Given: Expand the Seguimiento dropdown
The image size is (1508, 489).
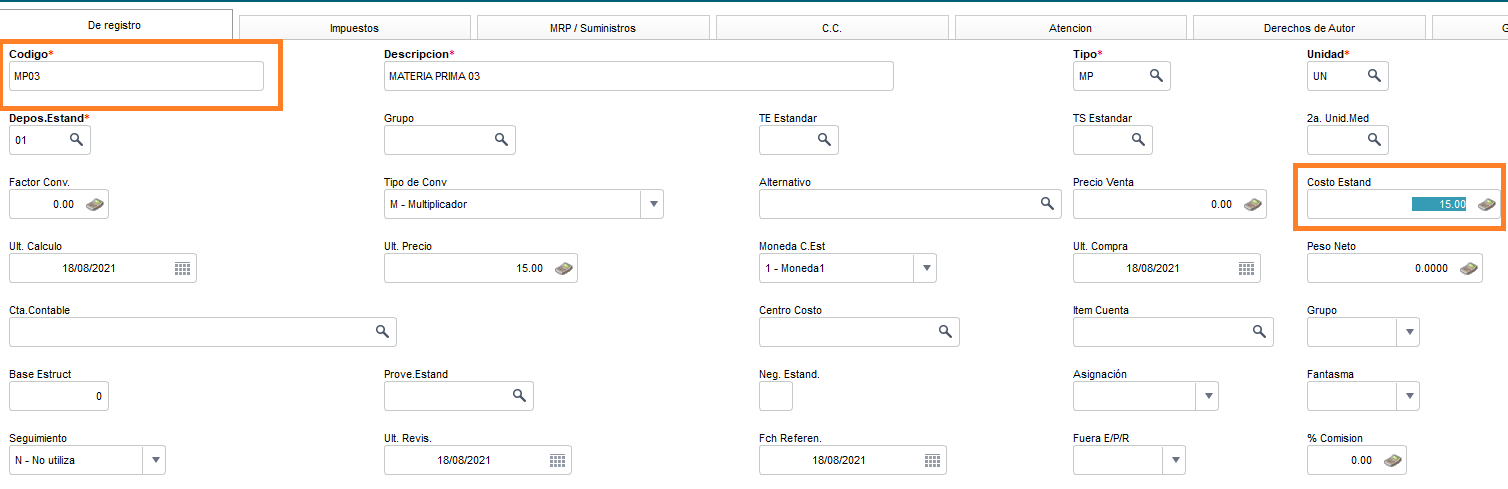Looking at the screenshot, I should click(154, 460).
